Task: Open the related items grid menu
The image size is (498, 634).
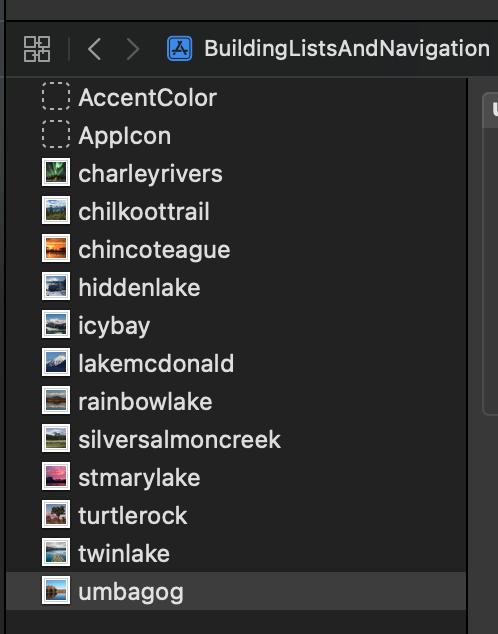Action: 37,49
